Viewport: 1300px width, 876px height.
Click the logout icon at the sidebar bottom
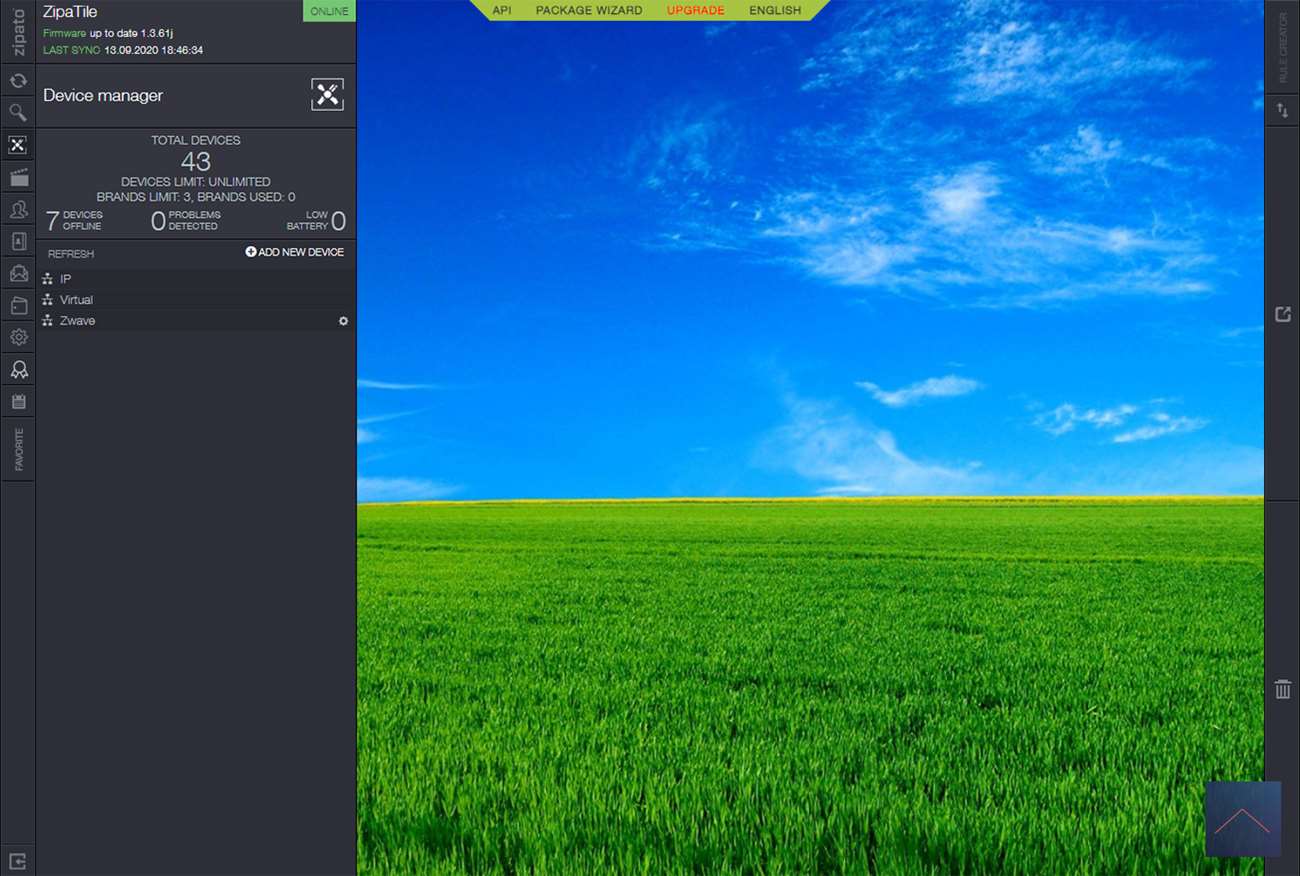click(x=18, y=860)
